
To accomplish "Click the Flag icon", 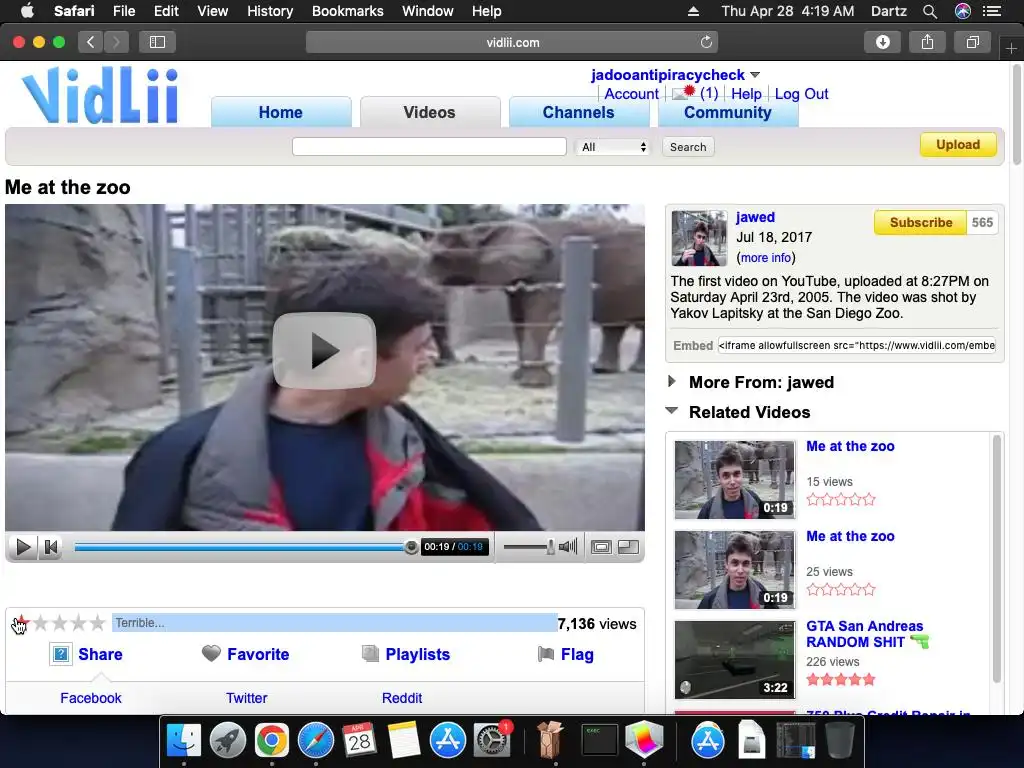I will (546, 654).
